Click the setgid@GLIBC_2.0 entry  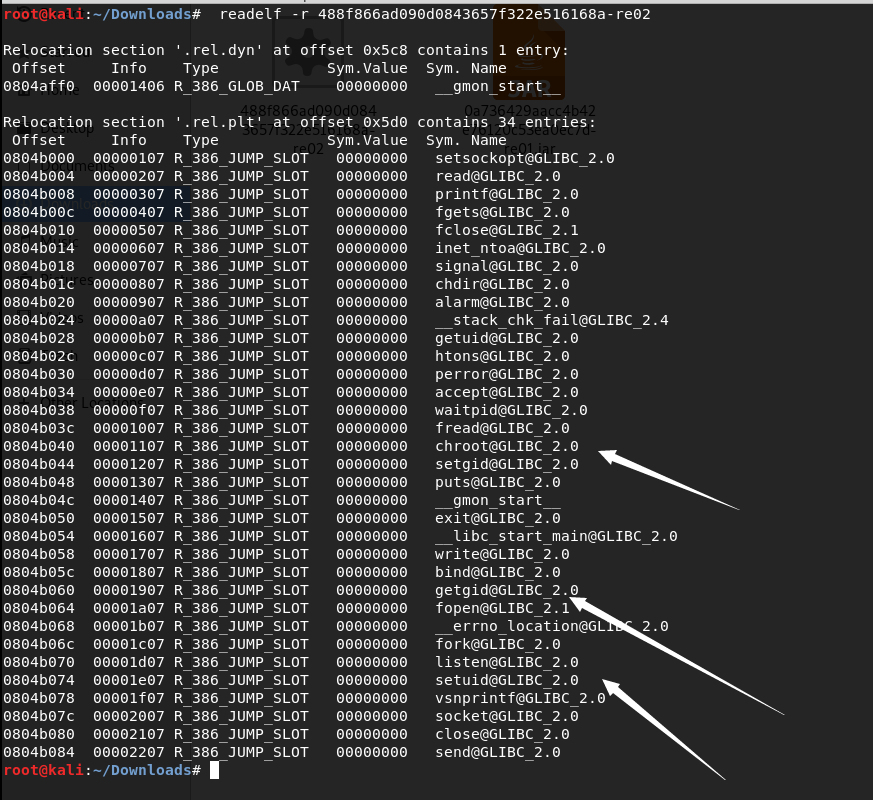click(507, 464)
